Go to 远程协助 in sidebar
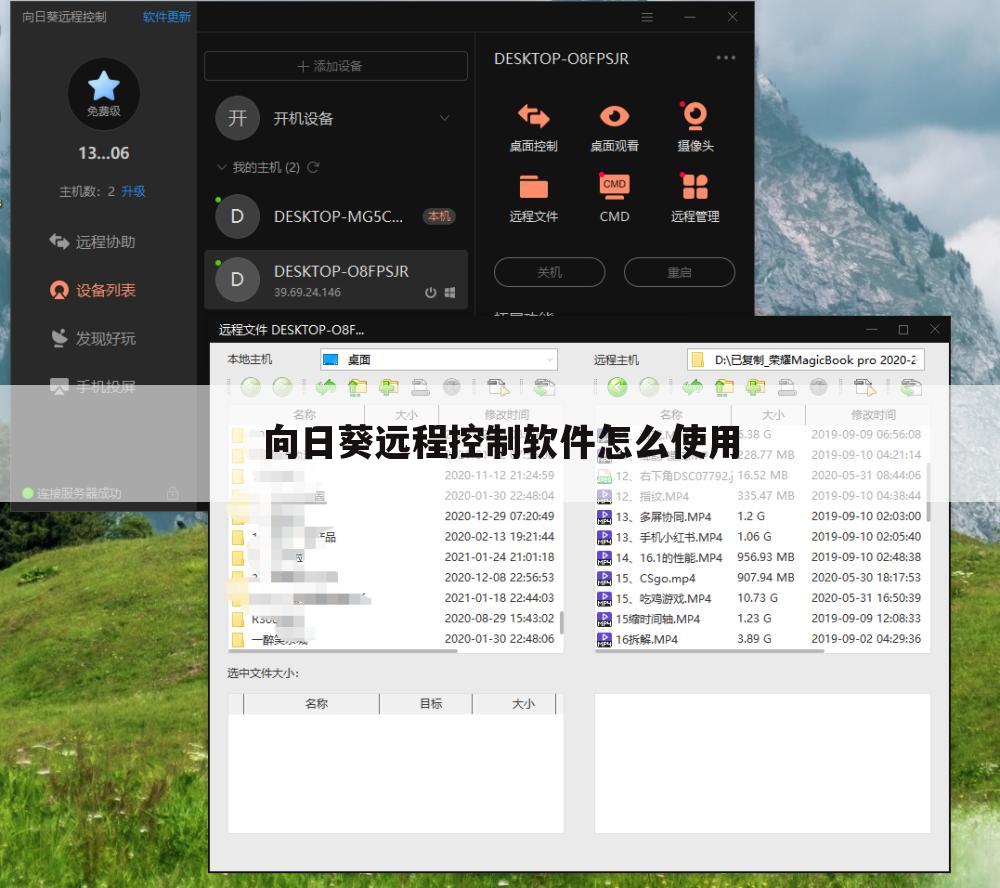The width and height of the screenshot is (1000, 888). tap(92, 242)
